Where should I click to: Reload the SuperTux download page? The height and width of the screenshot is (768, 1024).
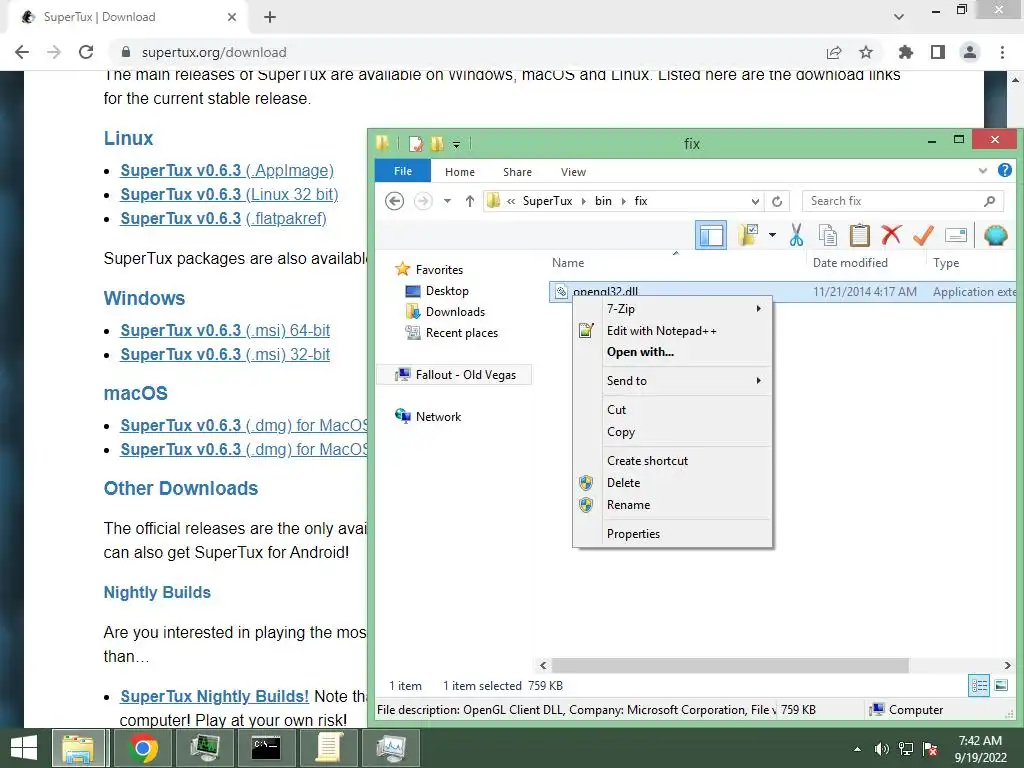(86, 52)
